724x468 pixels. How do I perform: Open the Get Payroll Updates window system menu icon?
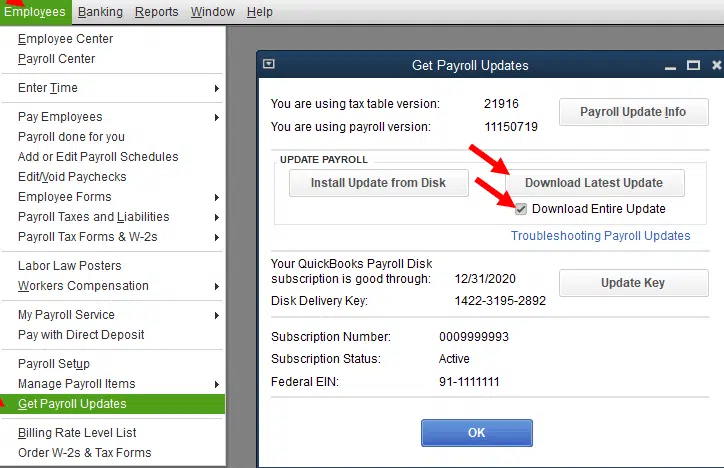click(269, 64)
